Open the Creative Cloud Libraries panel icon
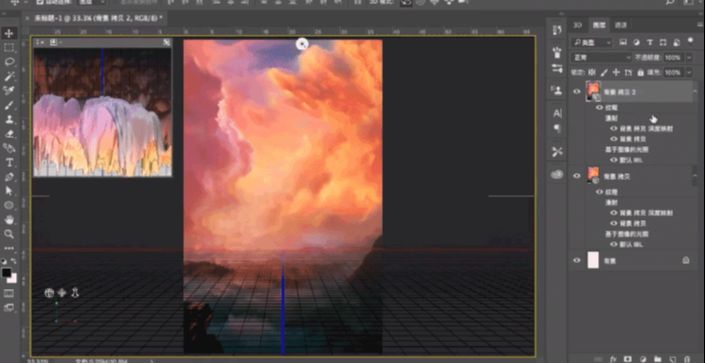Viewport: 705px width, 363px height. point(558,175)
